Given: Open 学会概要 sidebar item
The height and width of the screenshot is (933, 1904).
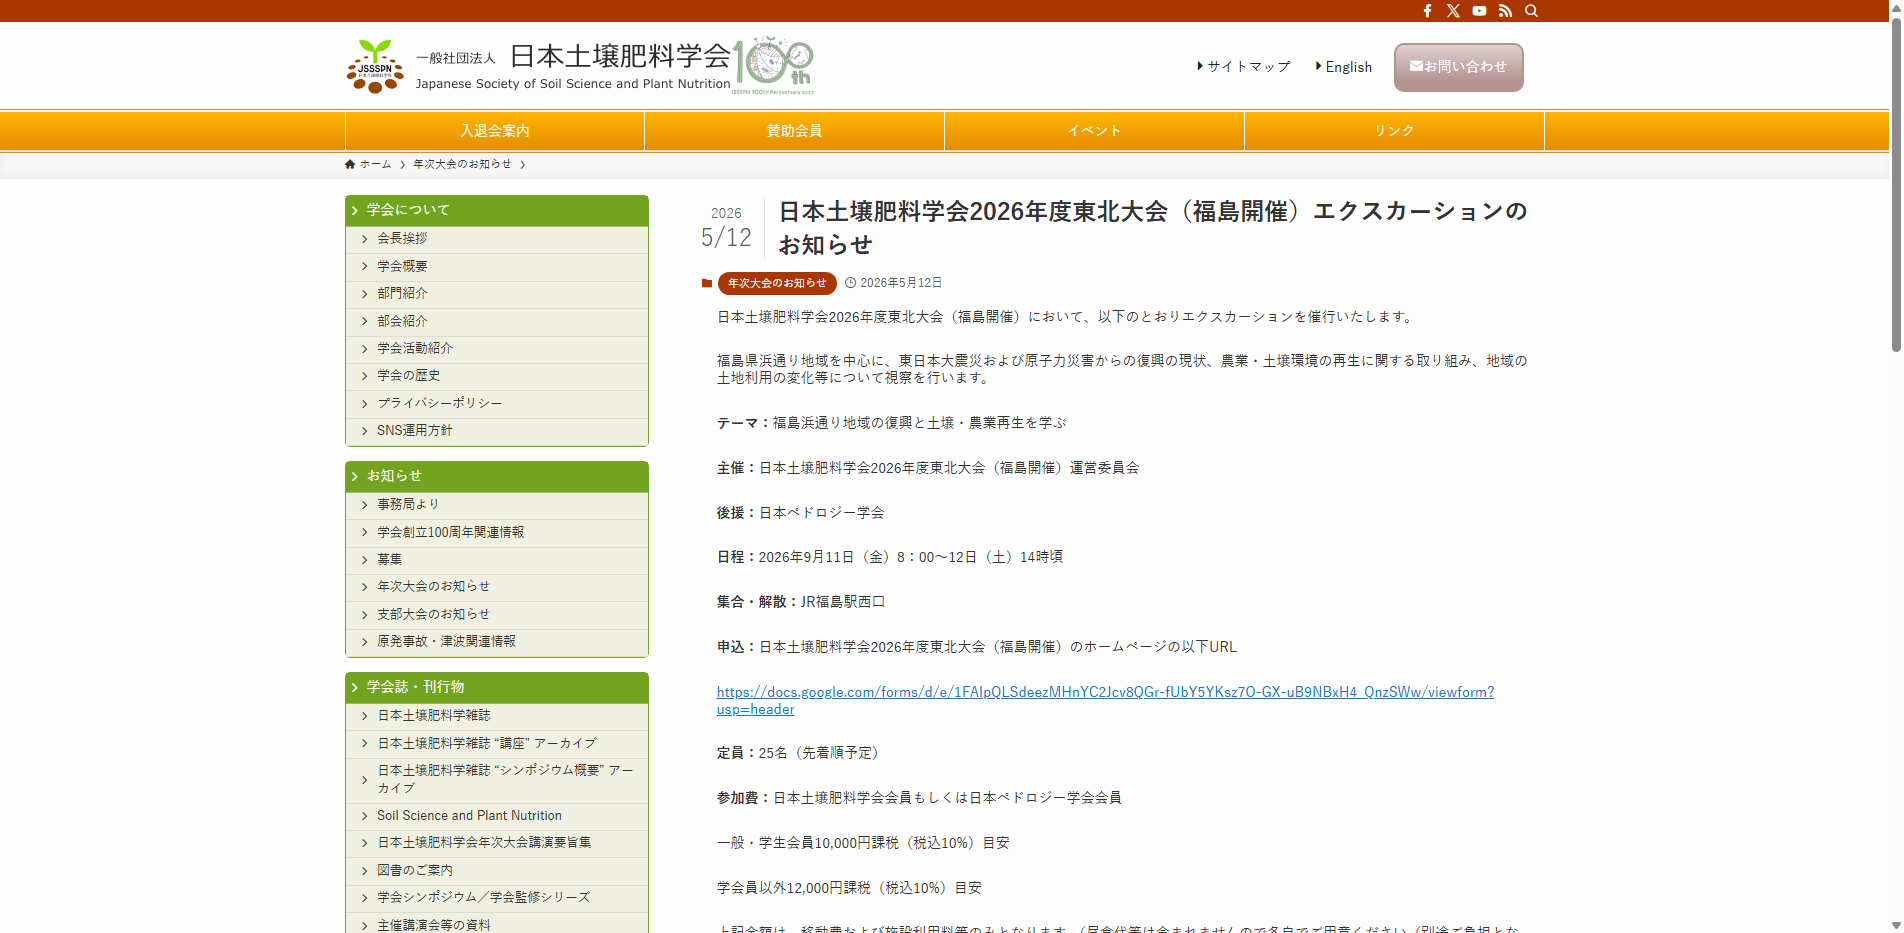Looking at the screenshot, I should [x=497, y=266].
